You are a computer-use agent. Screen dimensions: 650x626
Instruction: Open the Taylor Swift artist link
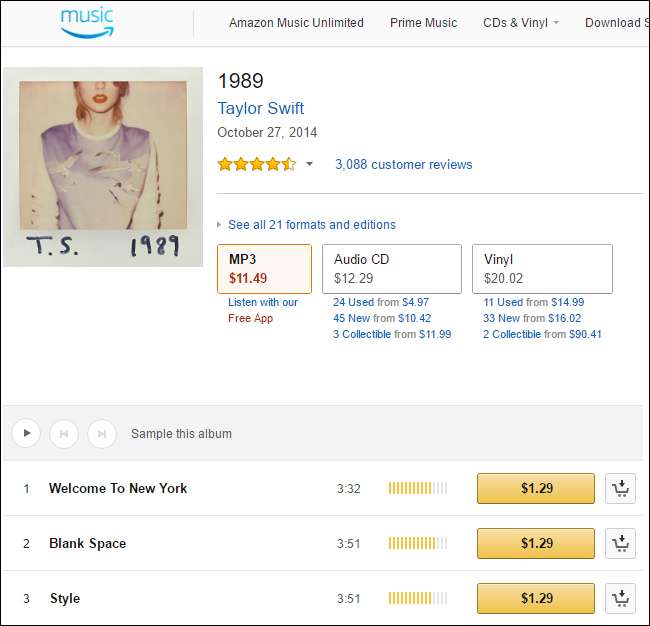point(260,108)
